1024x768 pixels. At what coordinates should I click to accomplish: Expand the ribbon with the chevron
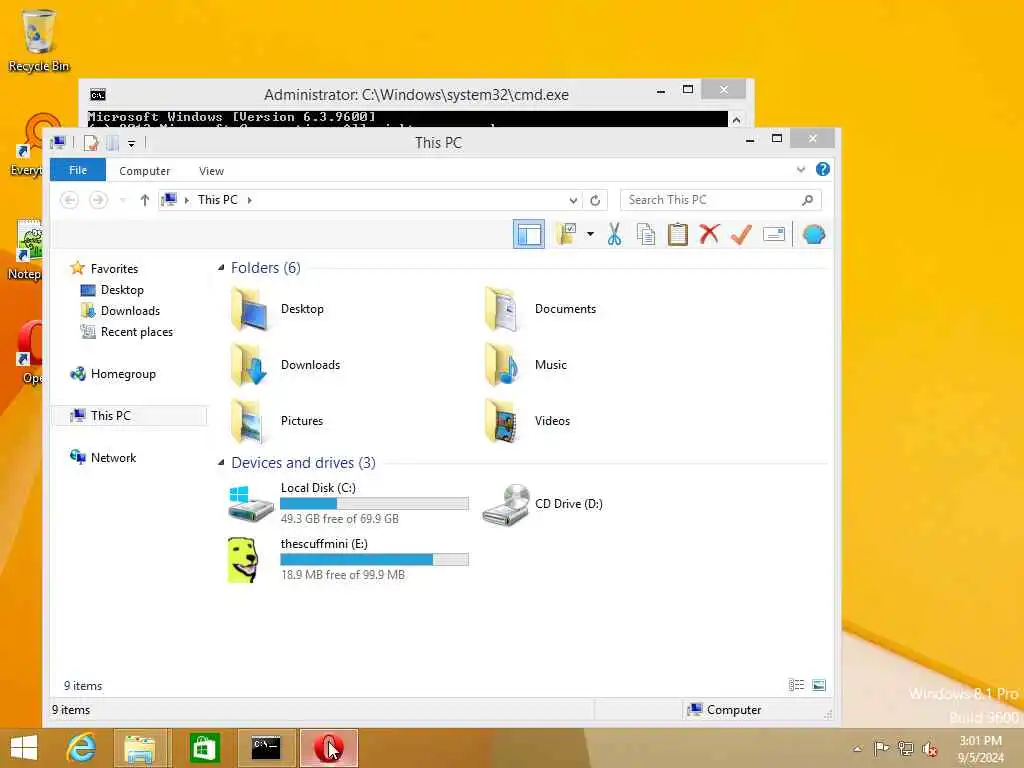[801, 170]
